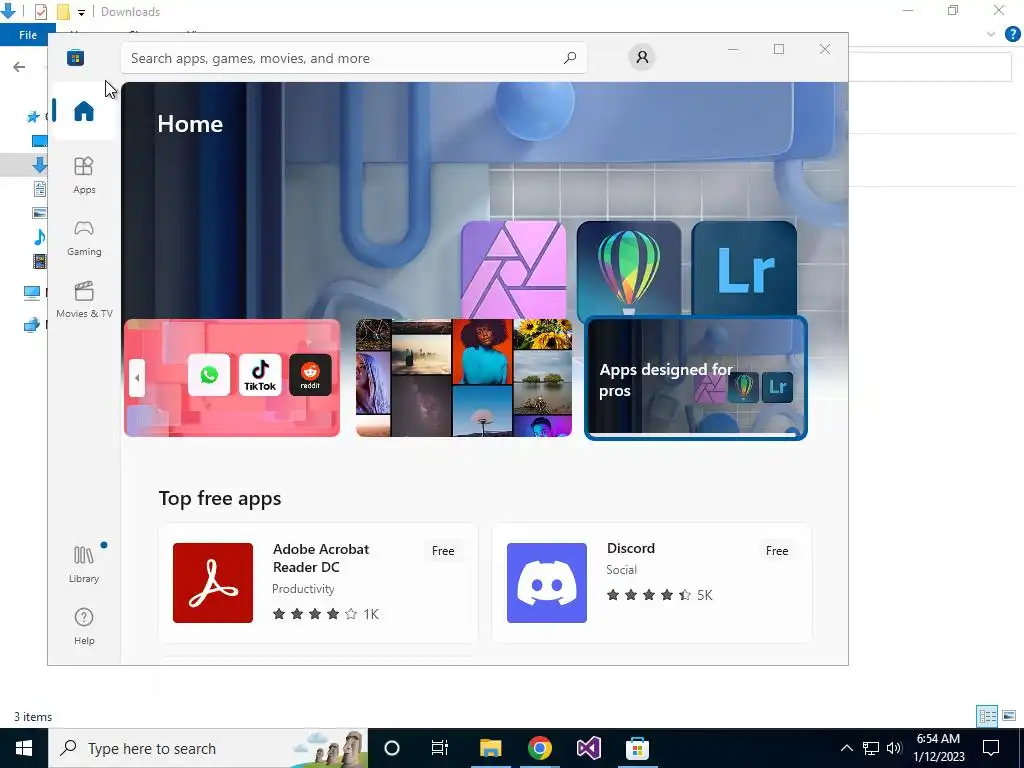Click the Discord app title
The image size is (1024, 768).
pyautogui.click(x=631, y=548)
